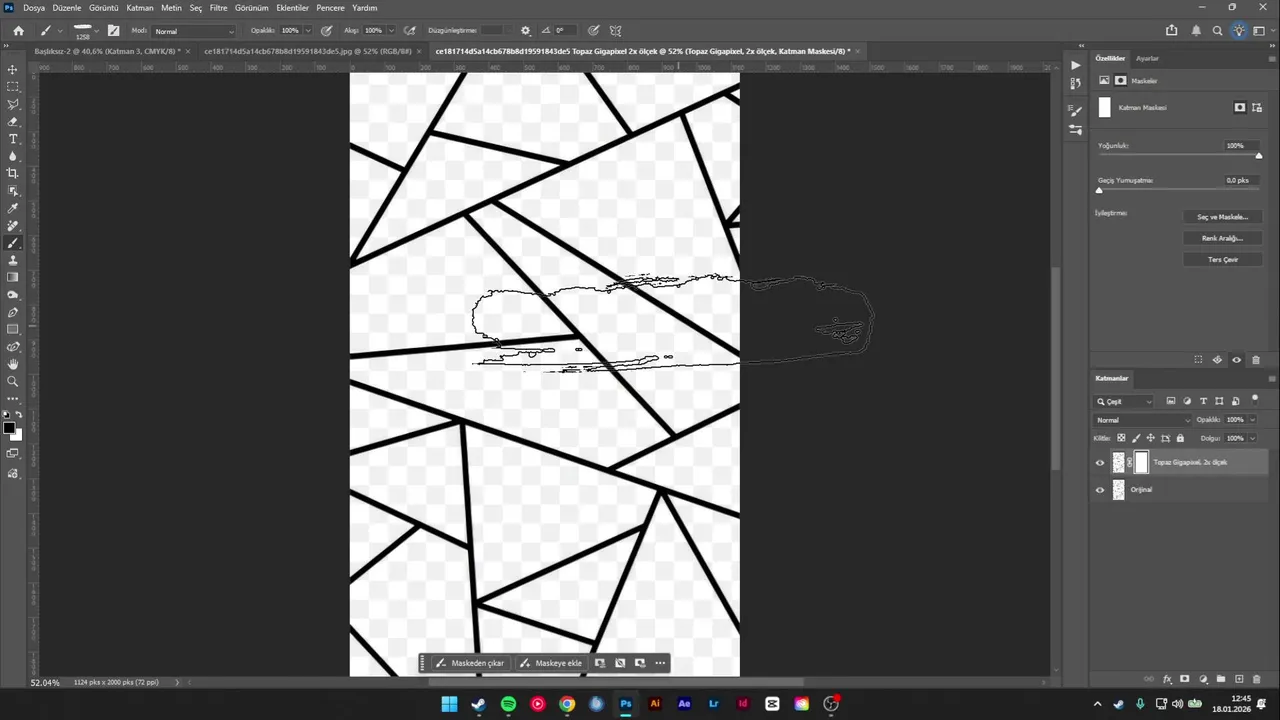
Task: Click Add layer mask icon in Layers panel
Action: point(1185,679)
